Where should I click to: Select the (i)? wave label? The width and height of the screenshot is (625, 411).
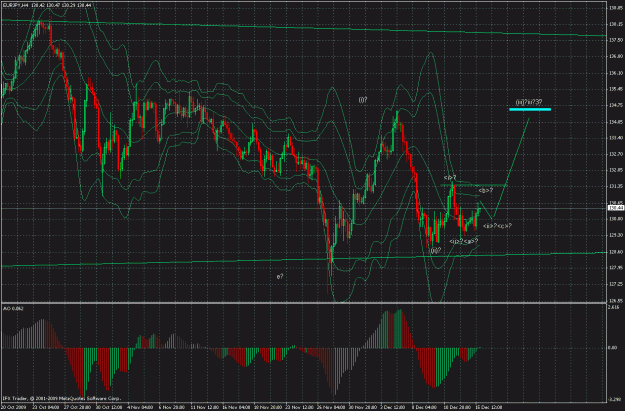362,100
